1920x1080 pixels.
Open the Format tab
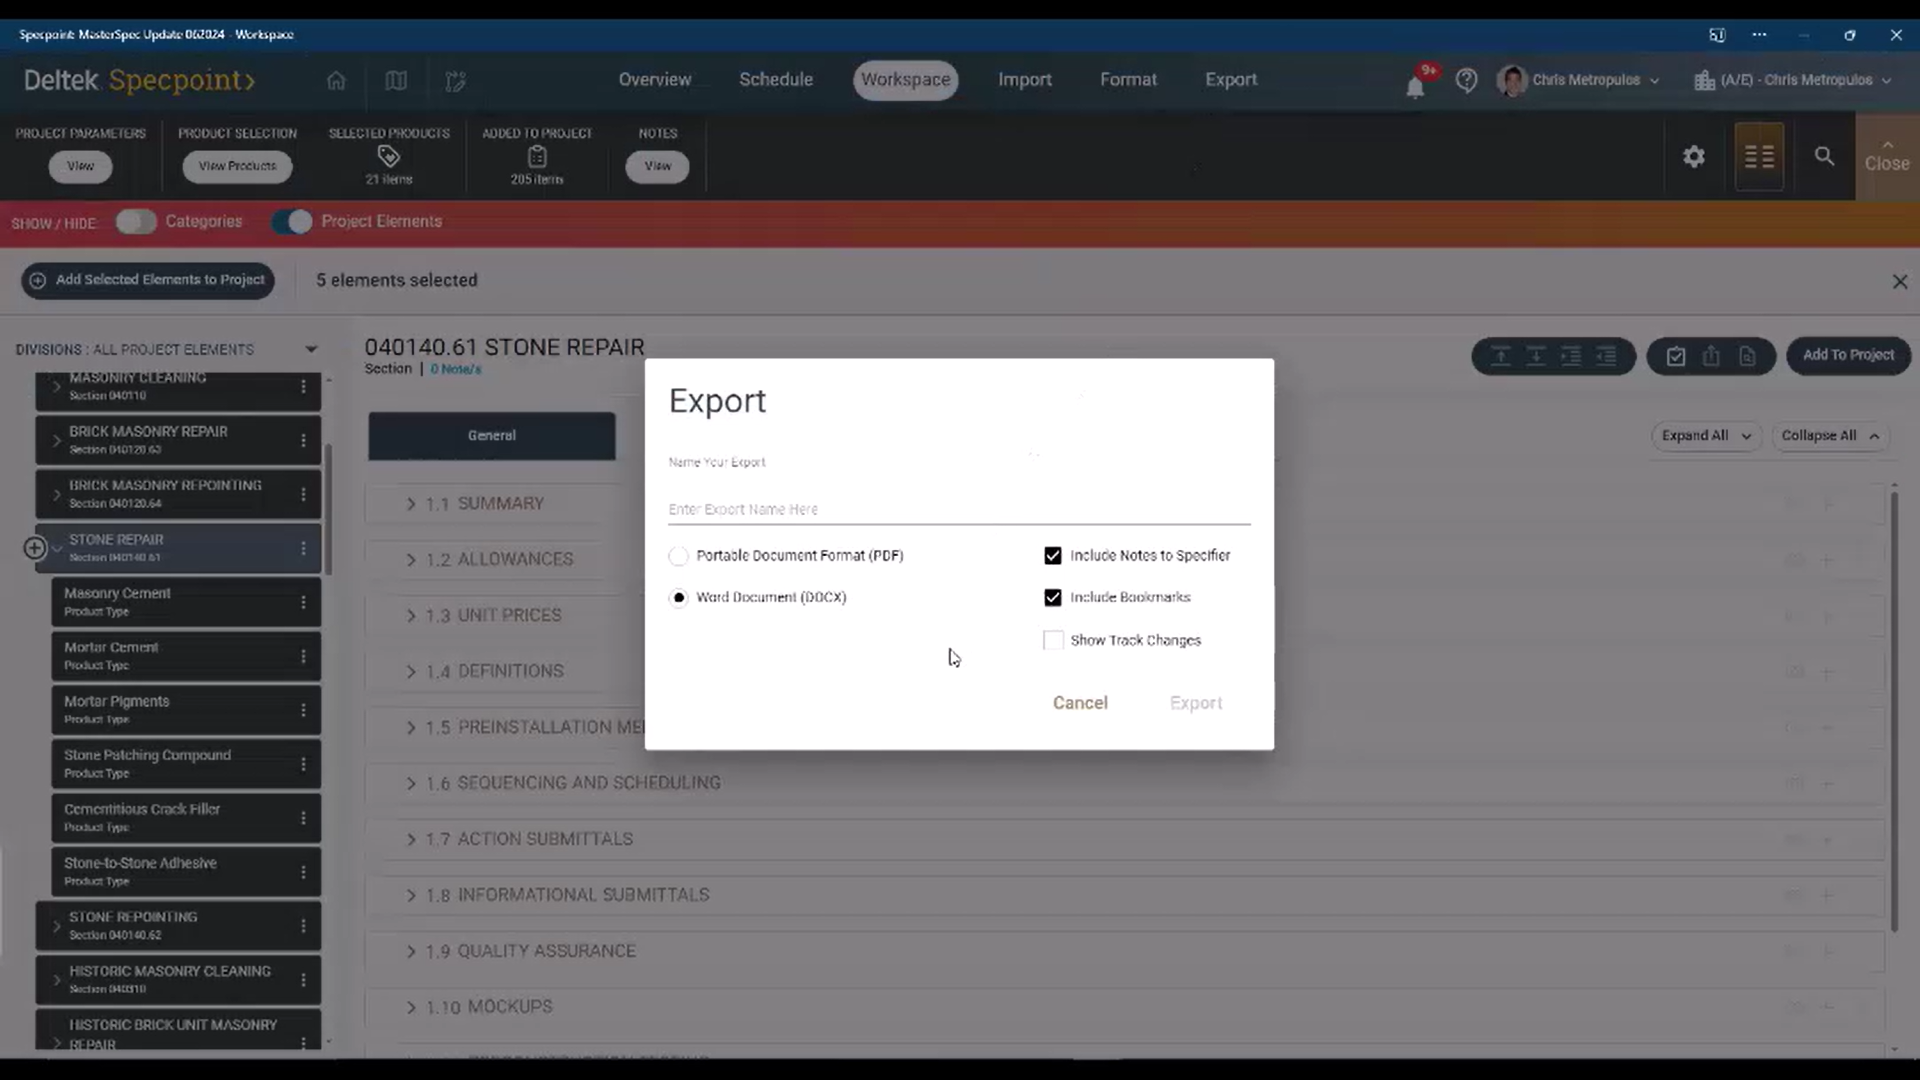pyautogui.click(x=1127, y=80)
